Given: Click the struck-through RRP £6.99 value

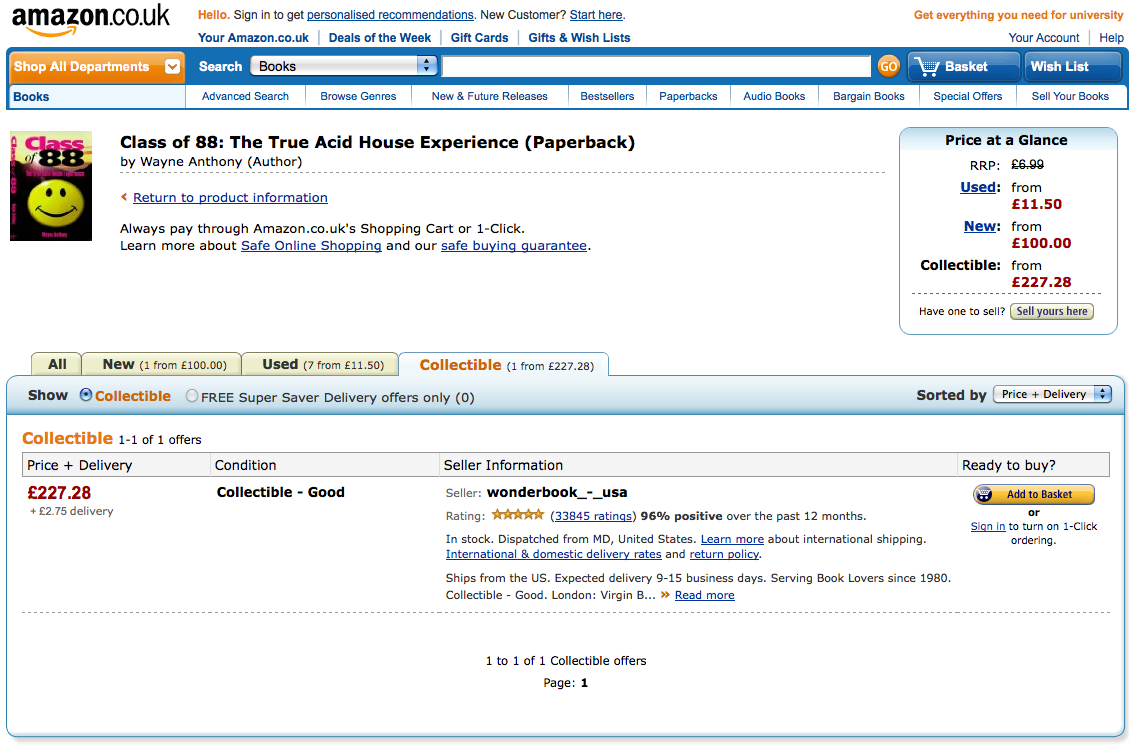Looking at the screenshot, I should coord(1027,165).
